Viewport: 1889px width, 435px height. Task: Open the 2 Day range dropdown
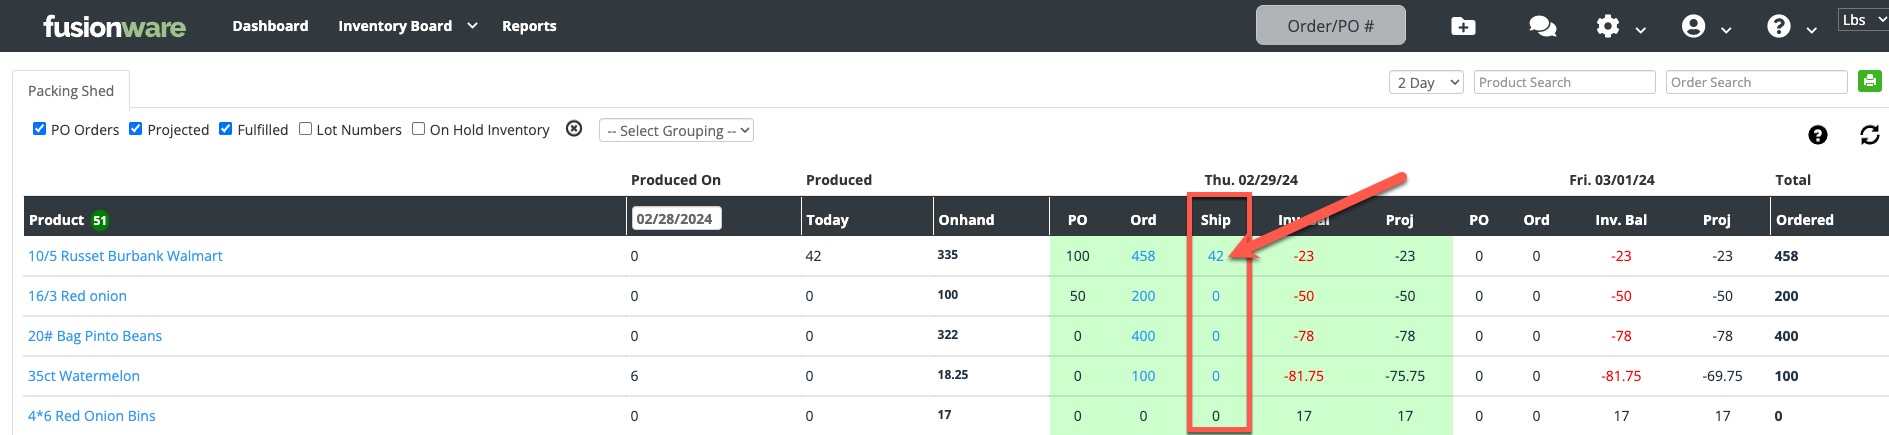coord(1426,82)
